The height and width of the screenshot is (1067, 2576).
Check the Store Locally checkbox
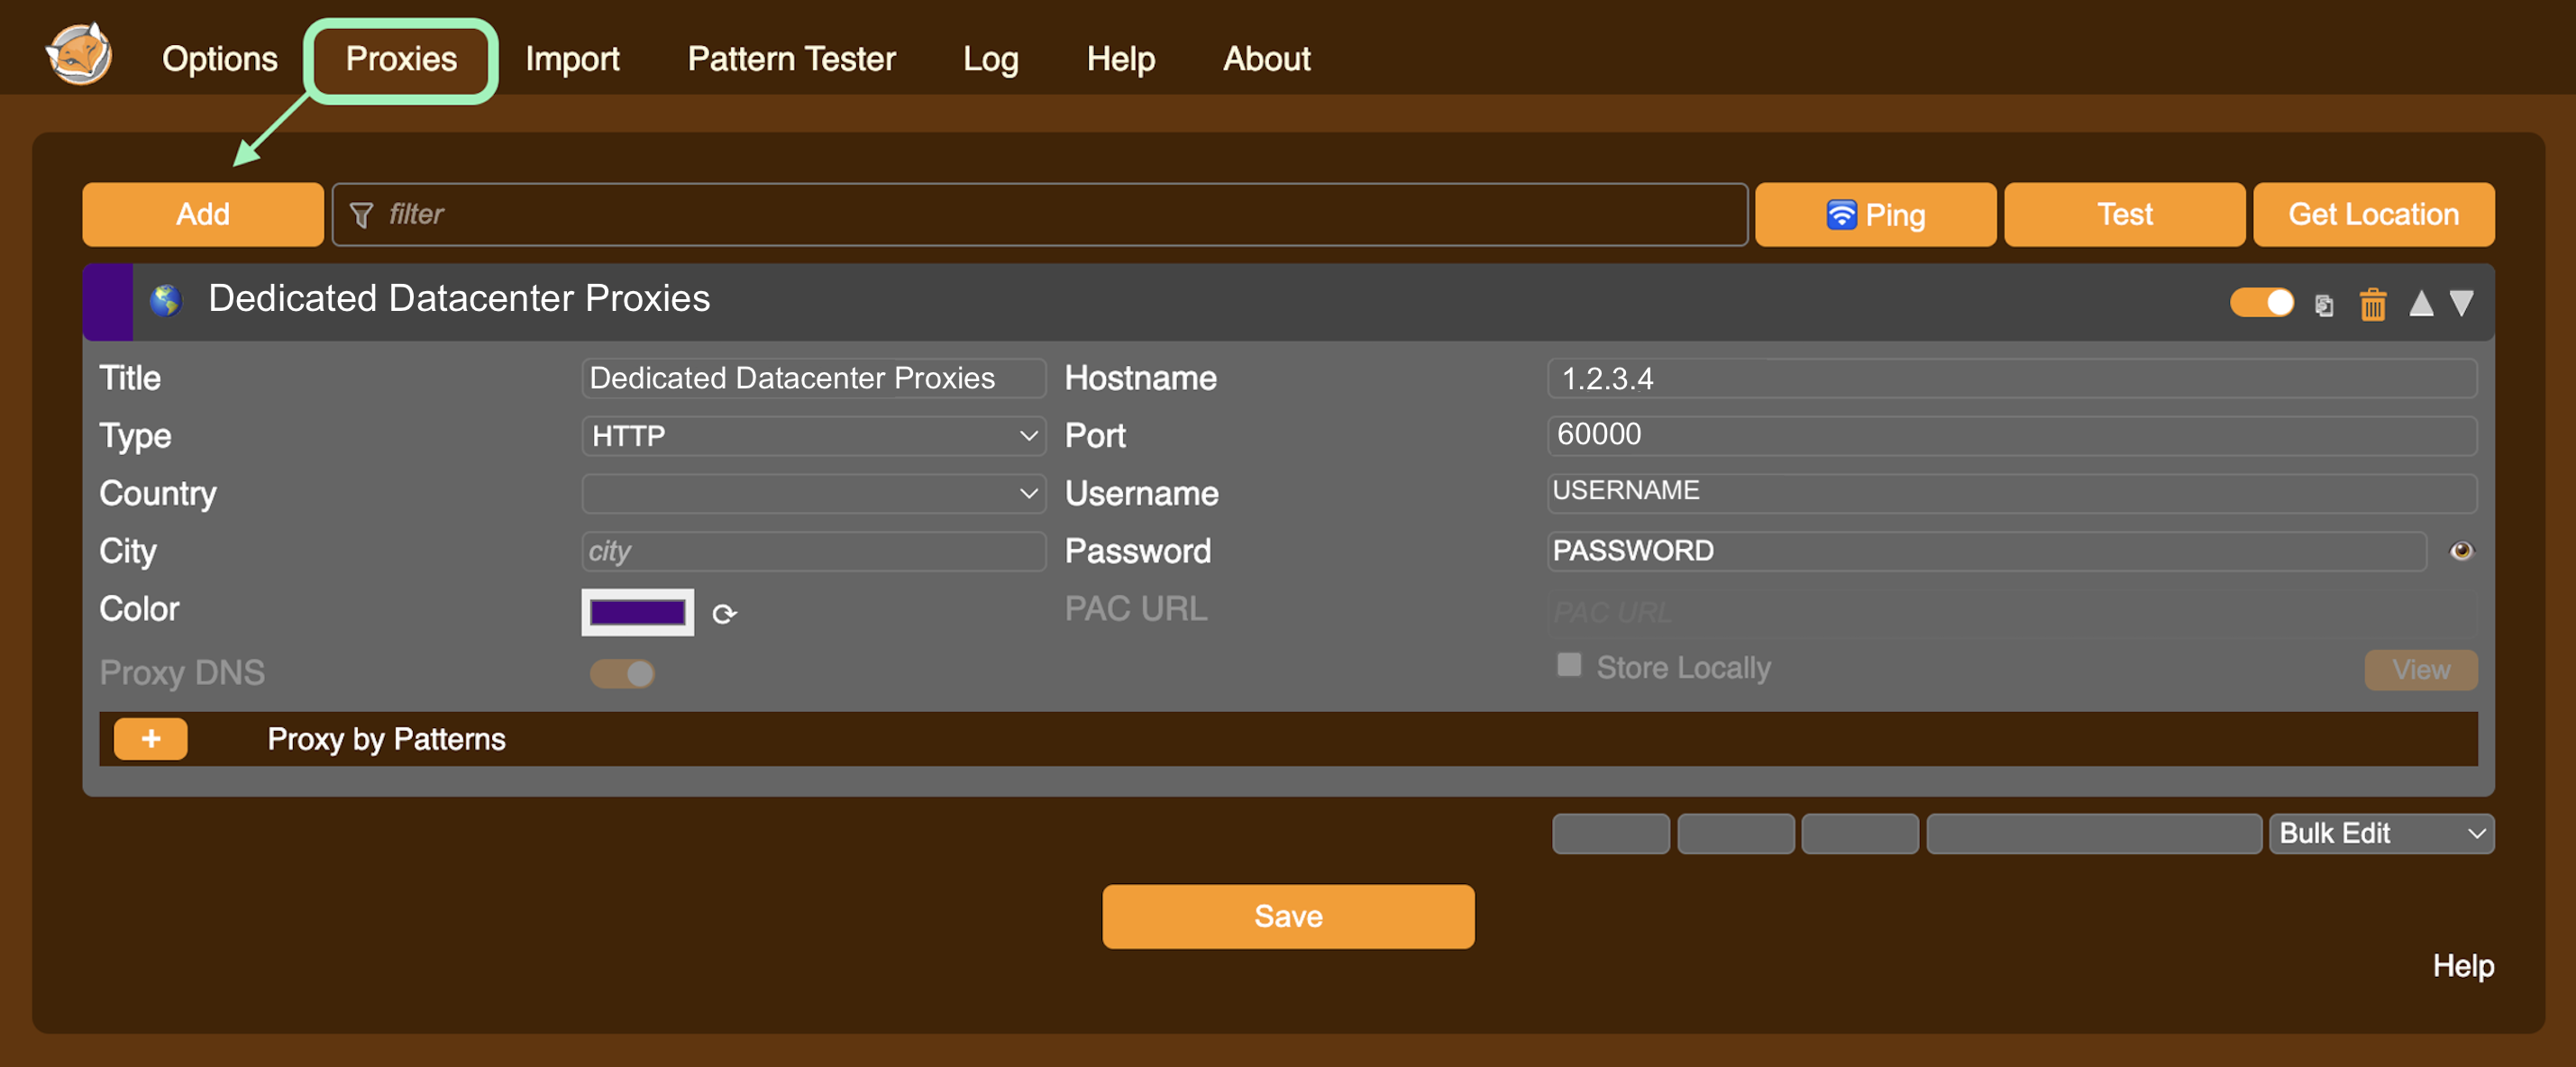[1569, 666]
